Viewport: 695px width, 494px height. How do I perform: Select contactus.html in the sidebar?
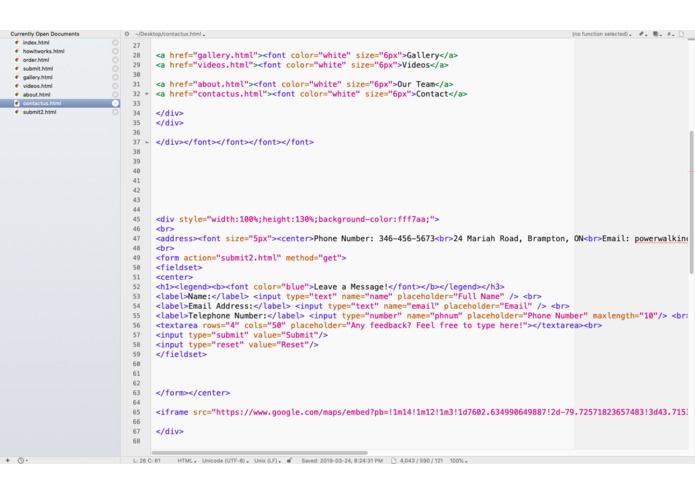click(42, 103)
